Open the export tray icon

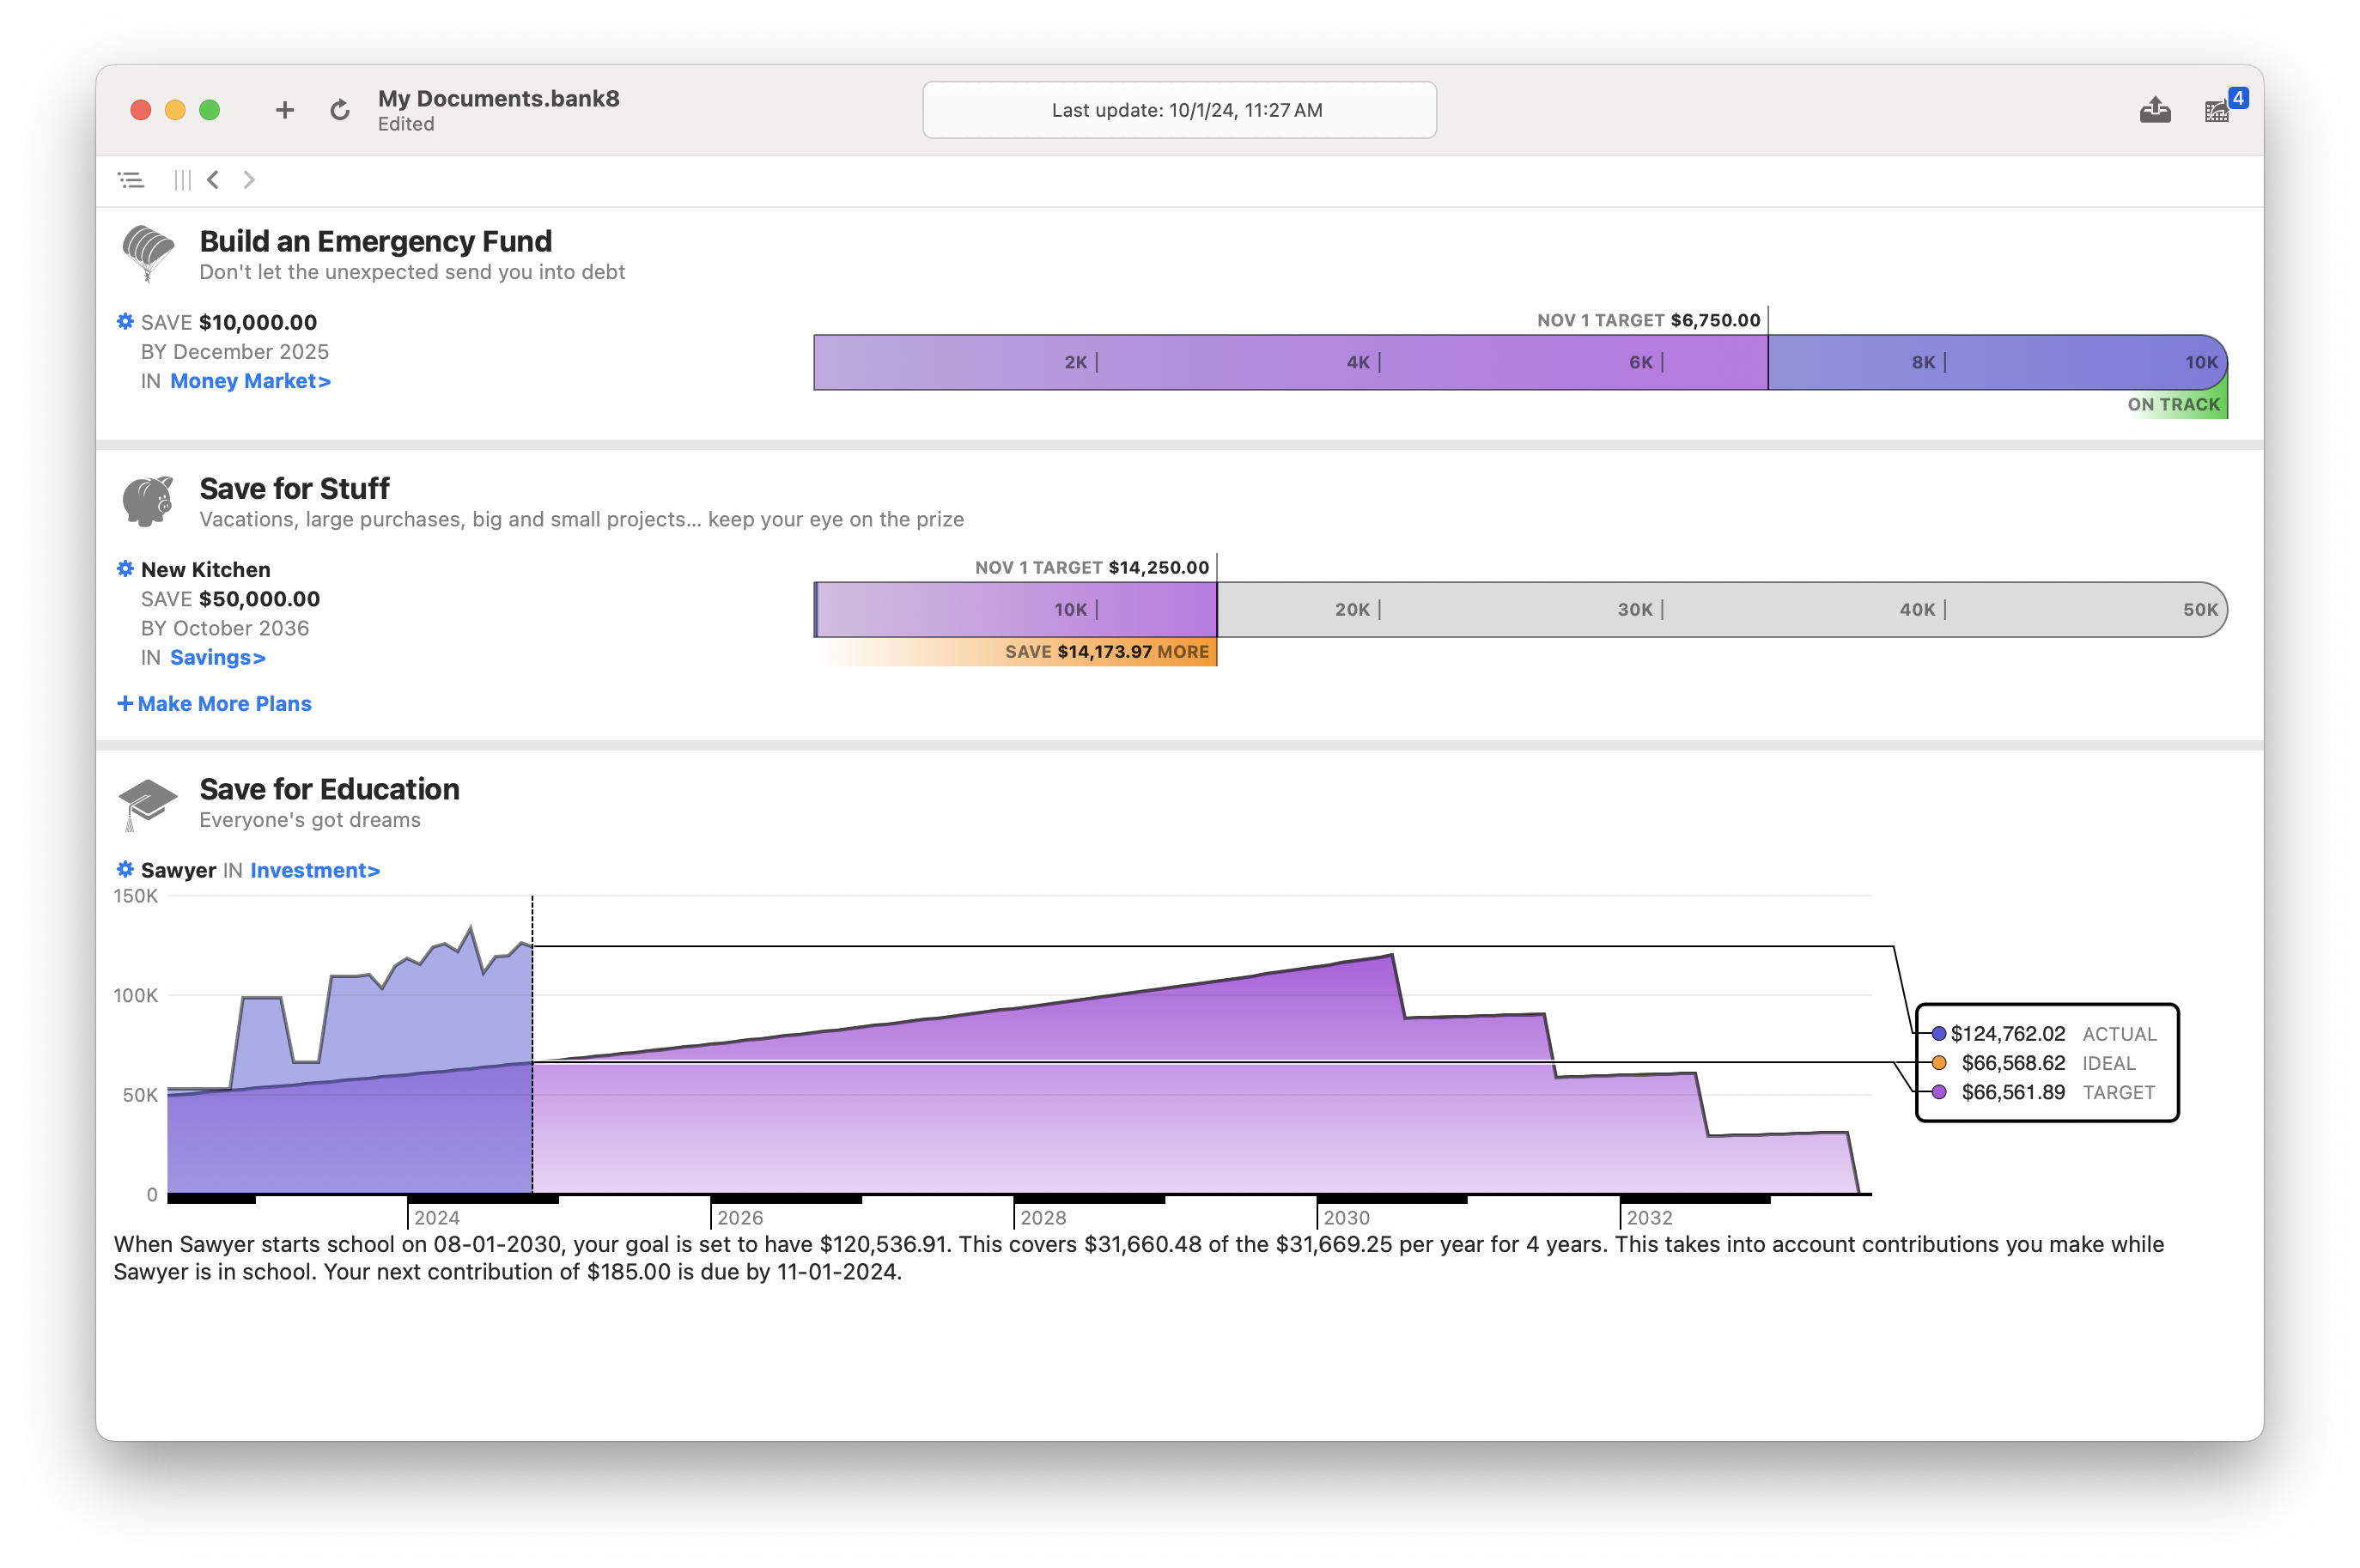(2155, 110)
